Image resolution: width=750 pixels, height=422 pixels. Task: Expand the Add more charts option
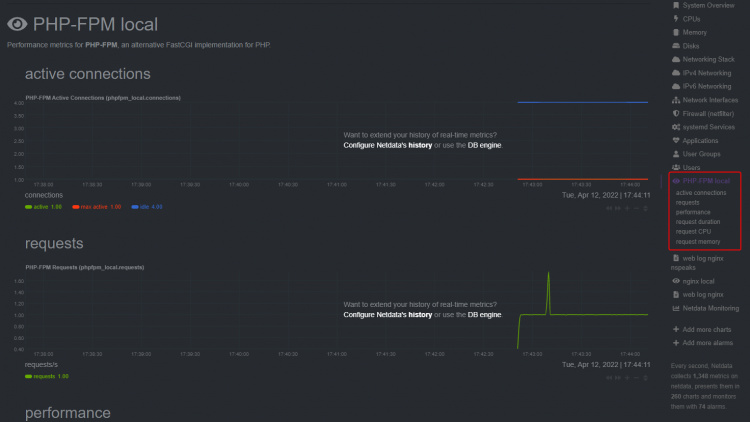point(709,329)
